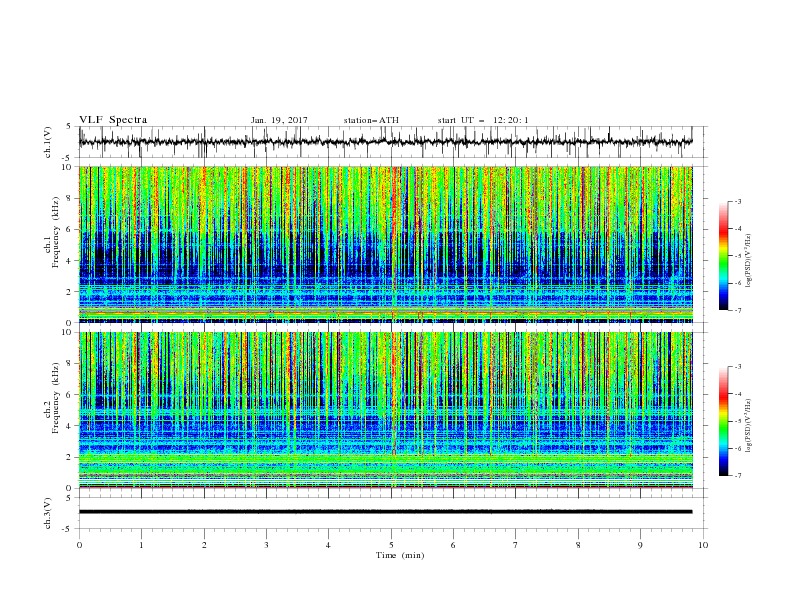Click the 7 minute tick label on the time axis

pyautogui.click(x=516, y=545)
